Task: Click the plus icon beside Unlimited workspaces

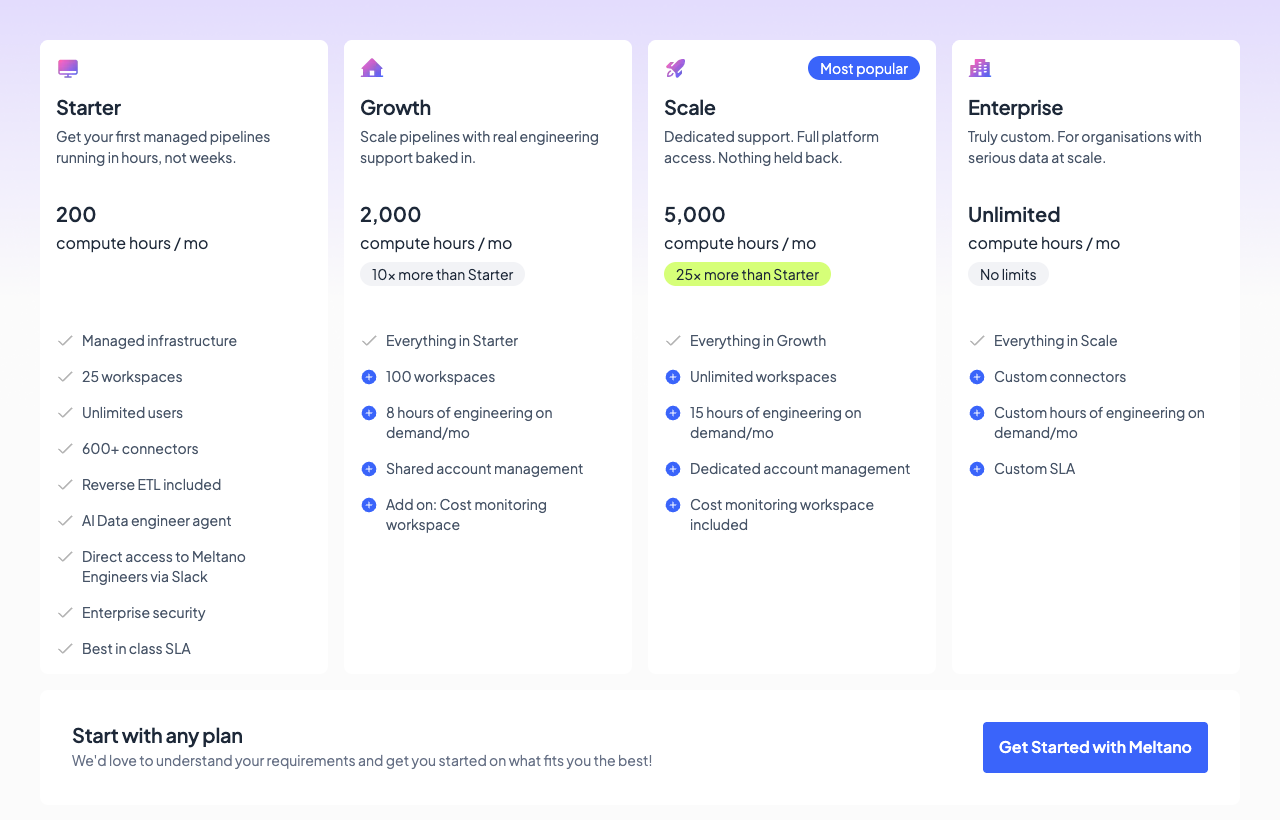Action: [673, 377]
